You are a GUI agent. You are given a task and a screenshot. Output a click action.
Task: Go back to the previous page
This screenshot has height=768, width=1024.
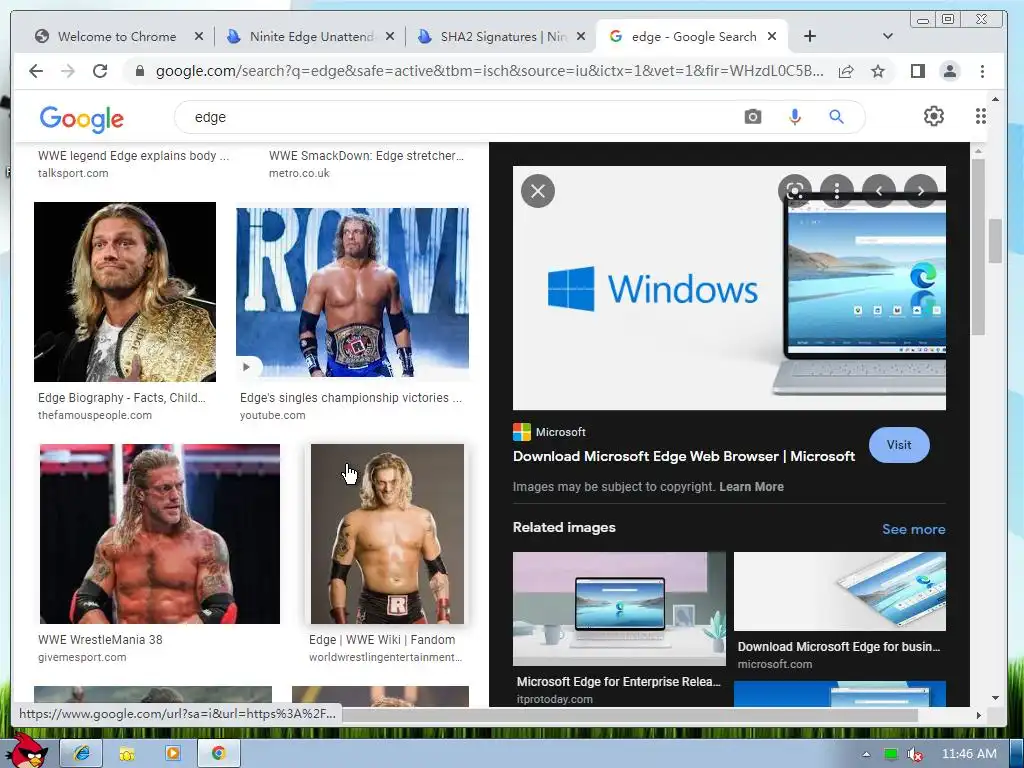36,71
